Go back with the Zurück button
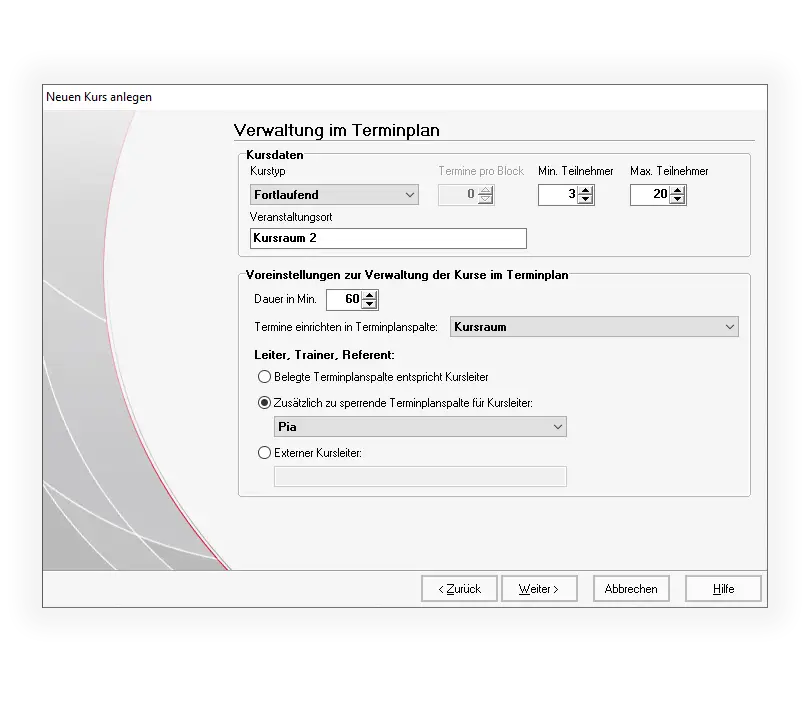 [x=459, y=589]
